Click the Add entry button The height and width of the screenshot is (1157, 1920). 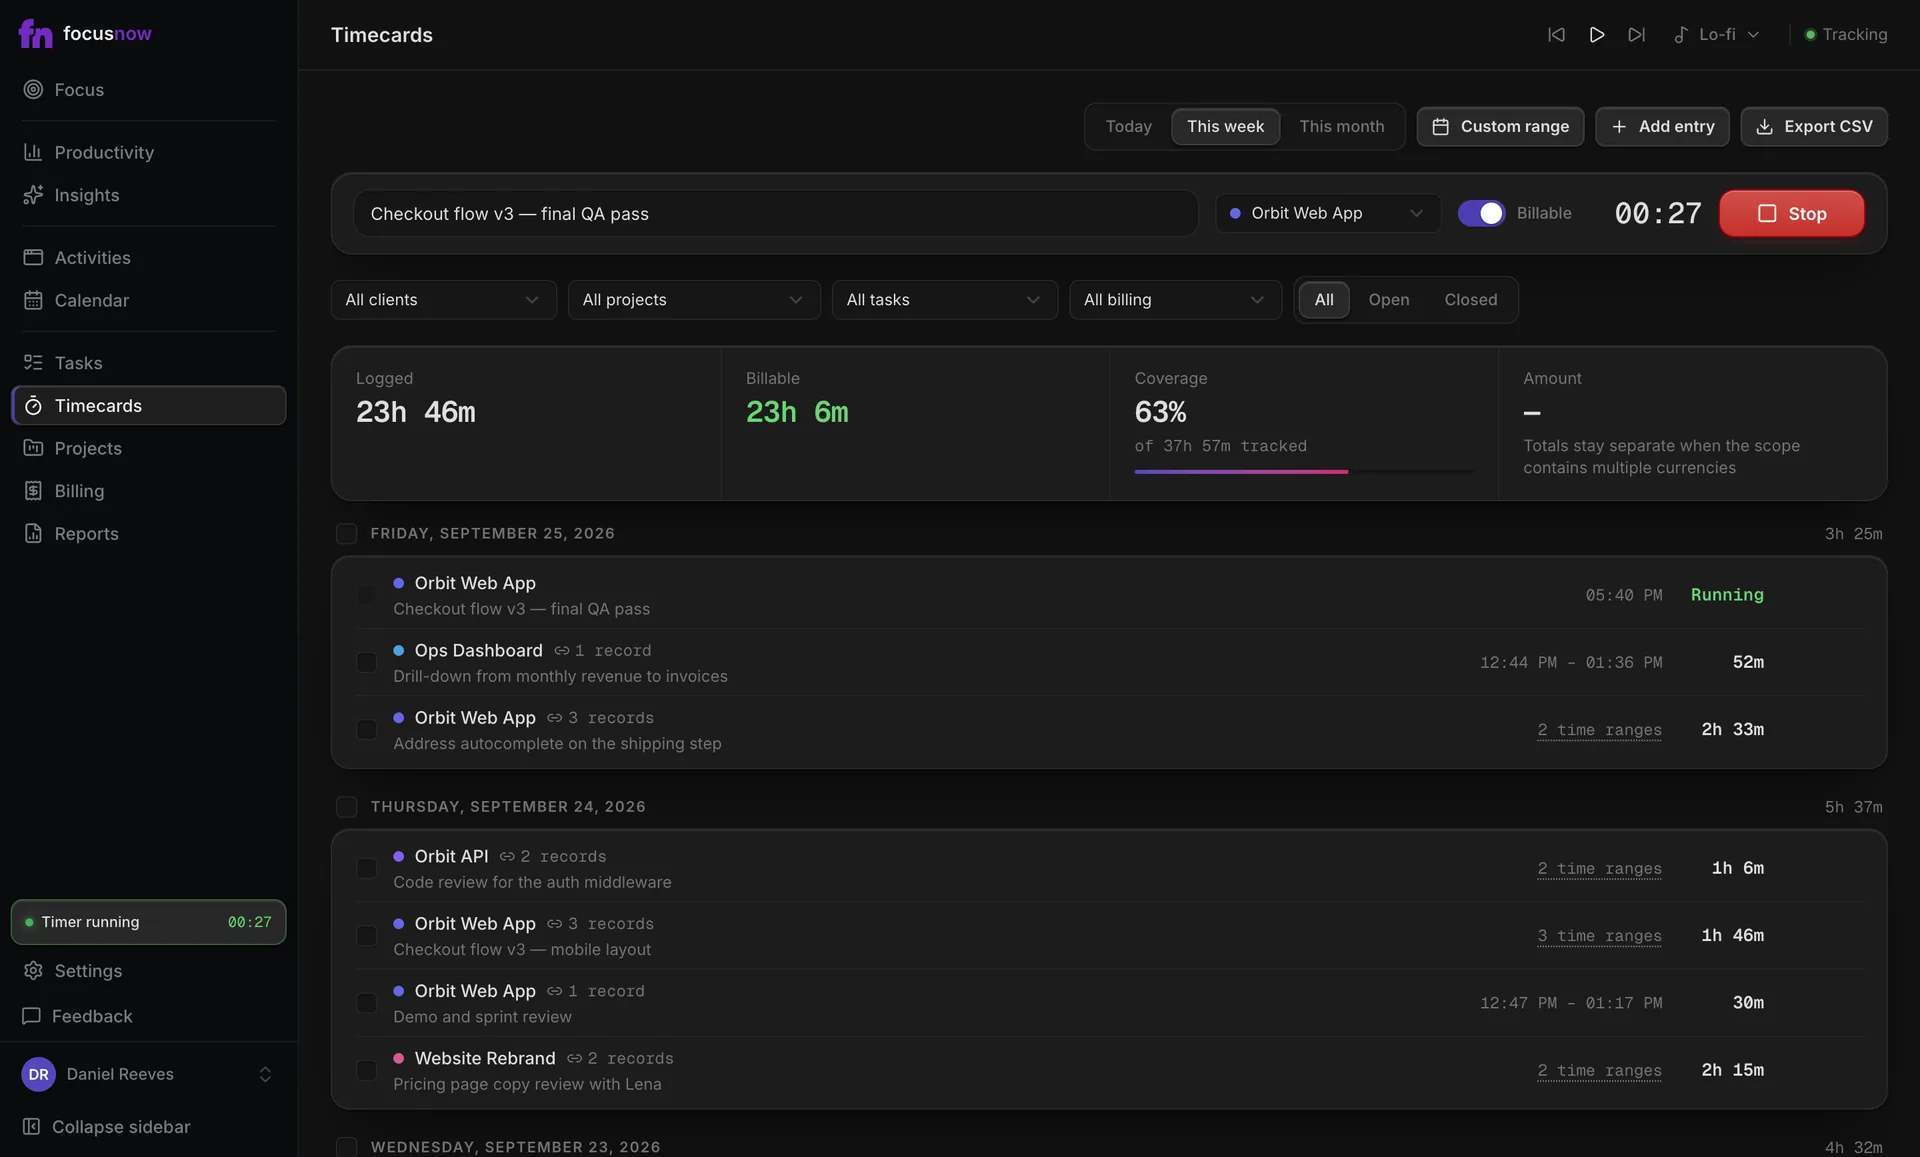tap(1662, 126)
